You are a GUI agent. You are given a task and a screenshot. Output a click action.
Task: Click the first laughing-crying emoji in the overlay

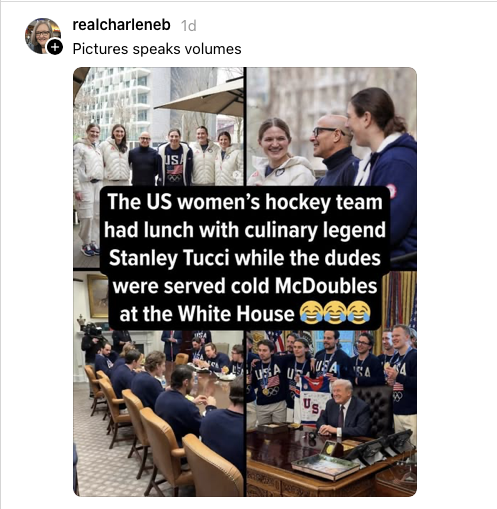311,313
